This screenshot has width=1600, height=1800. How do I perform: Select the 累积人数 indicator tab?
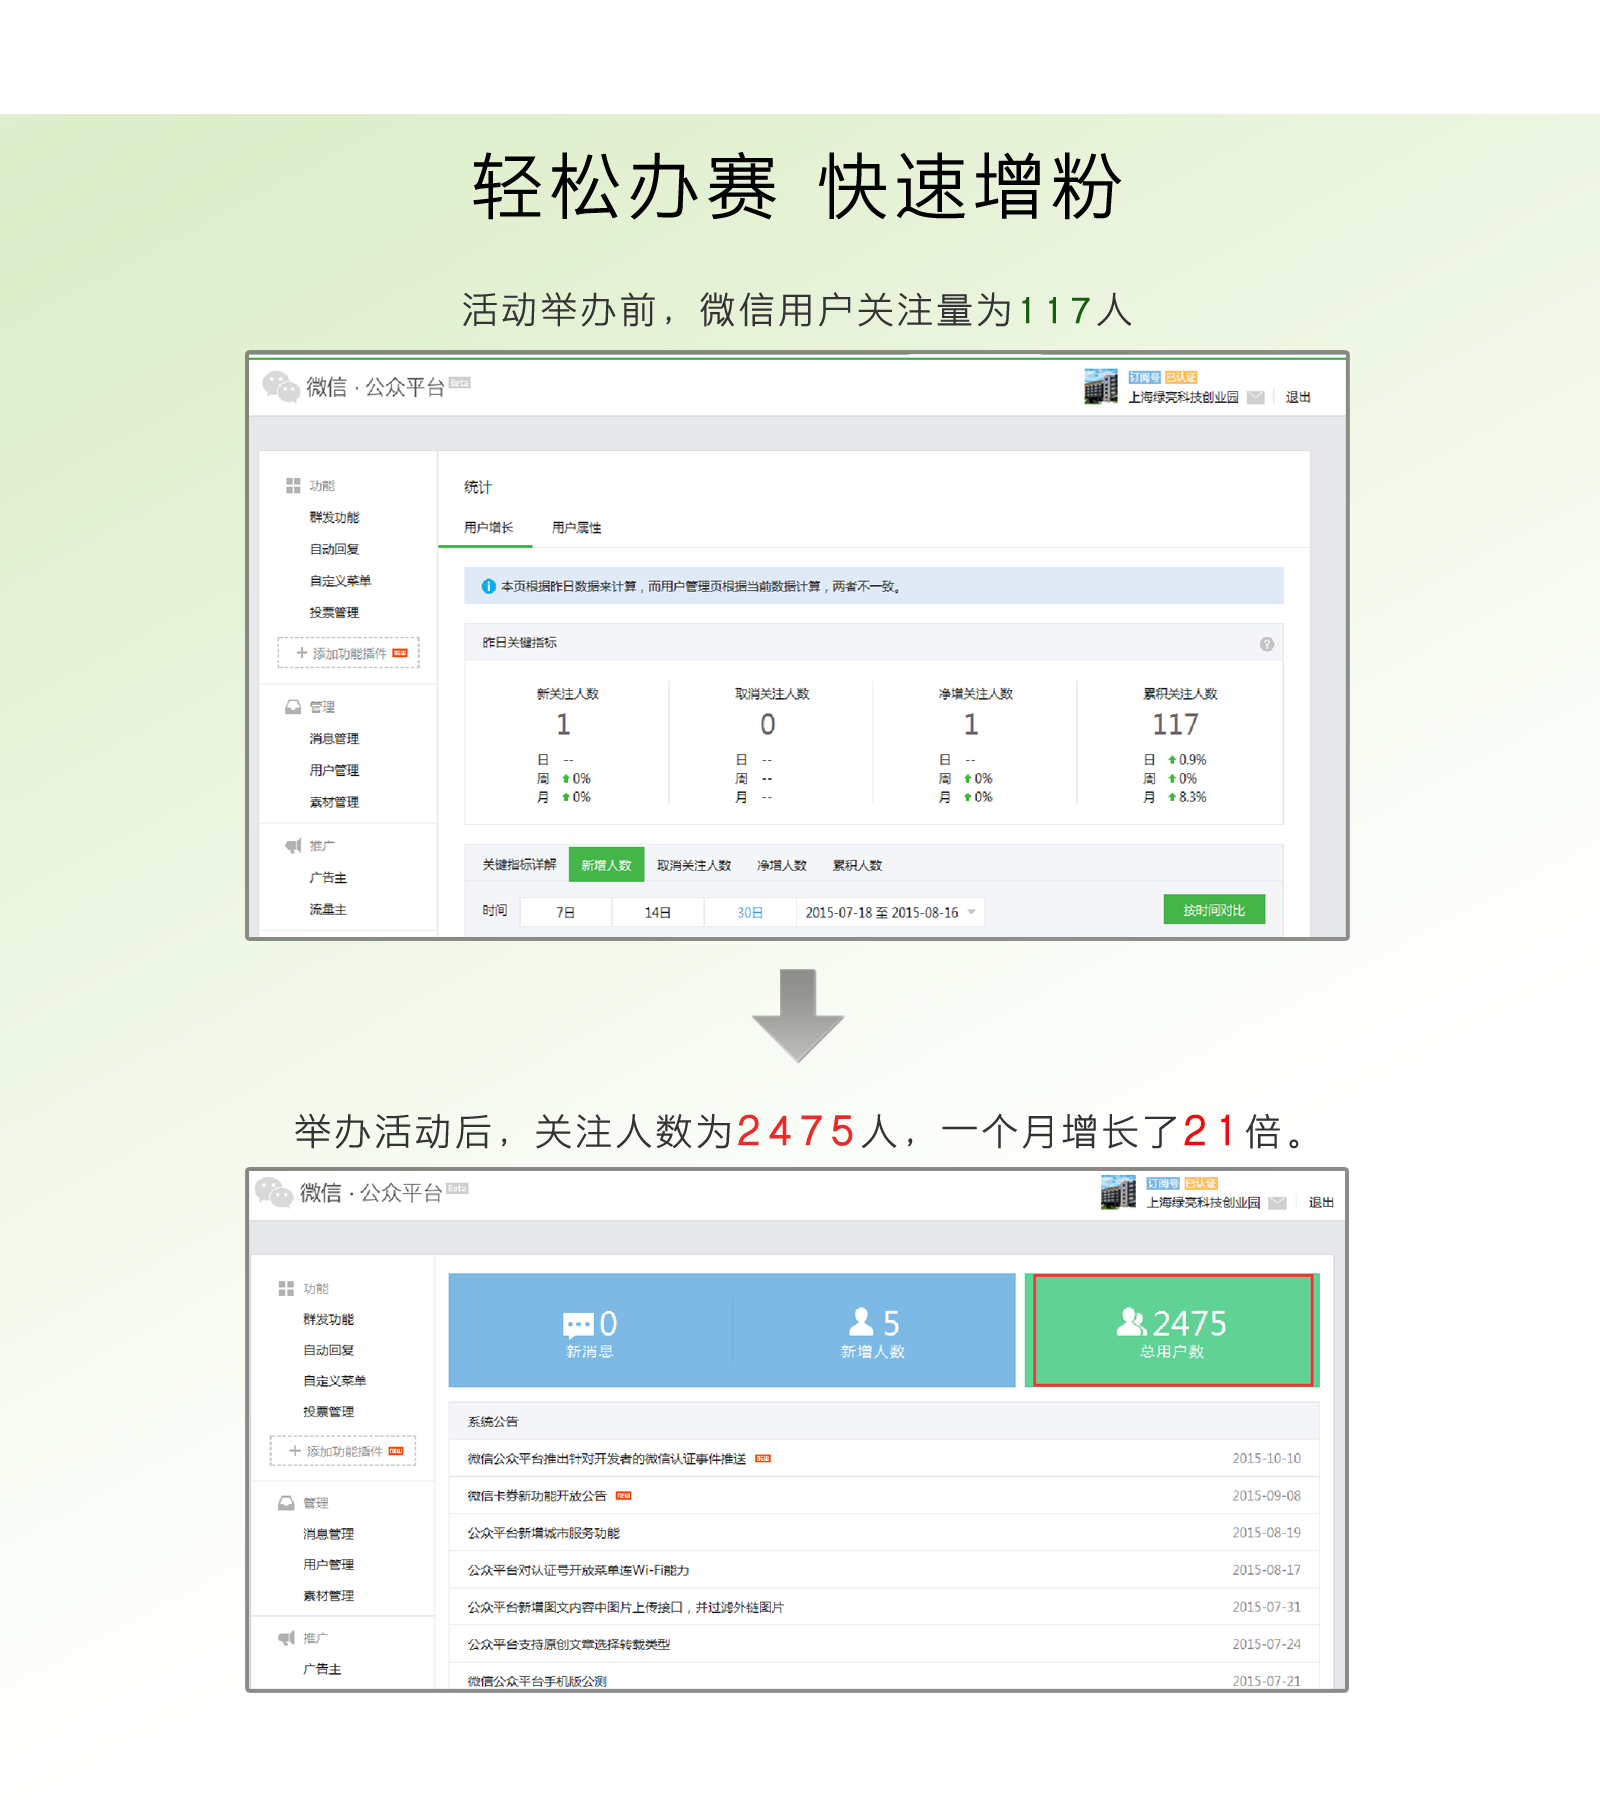pyautogui.click(x=857, y=865)
